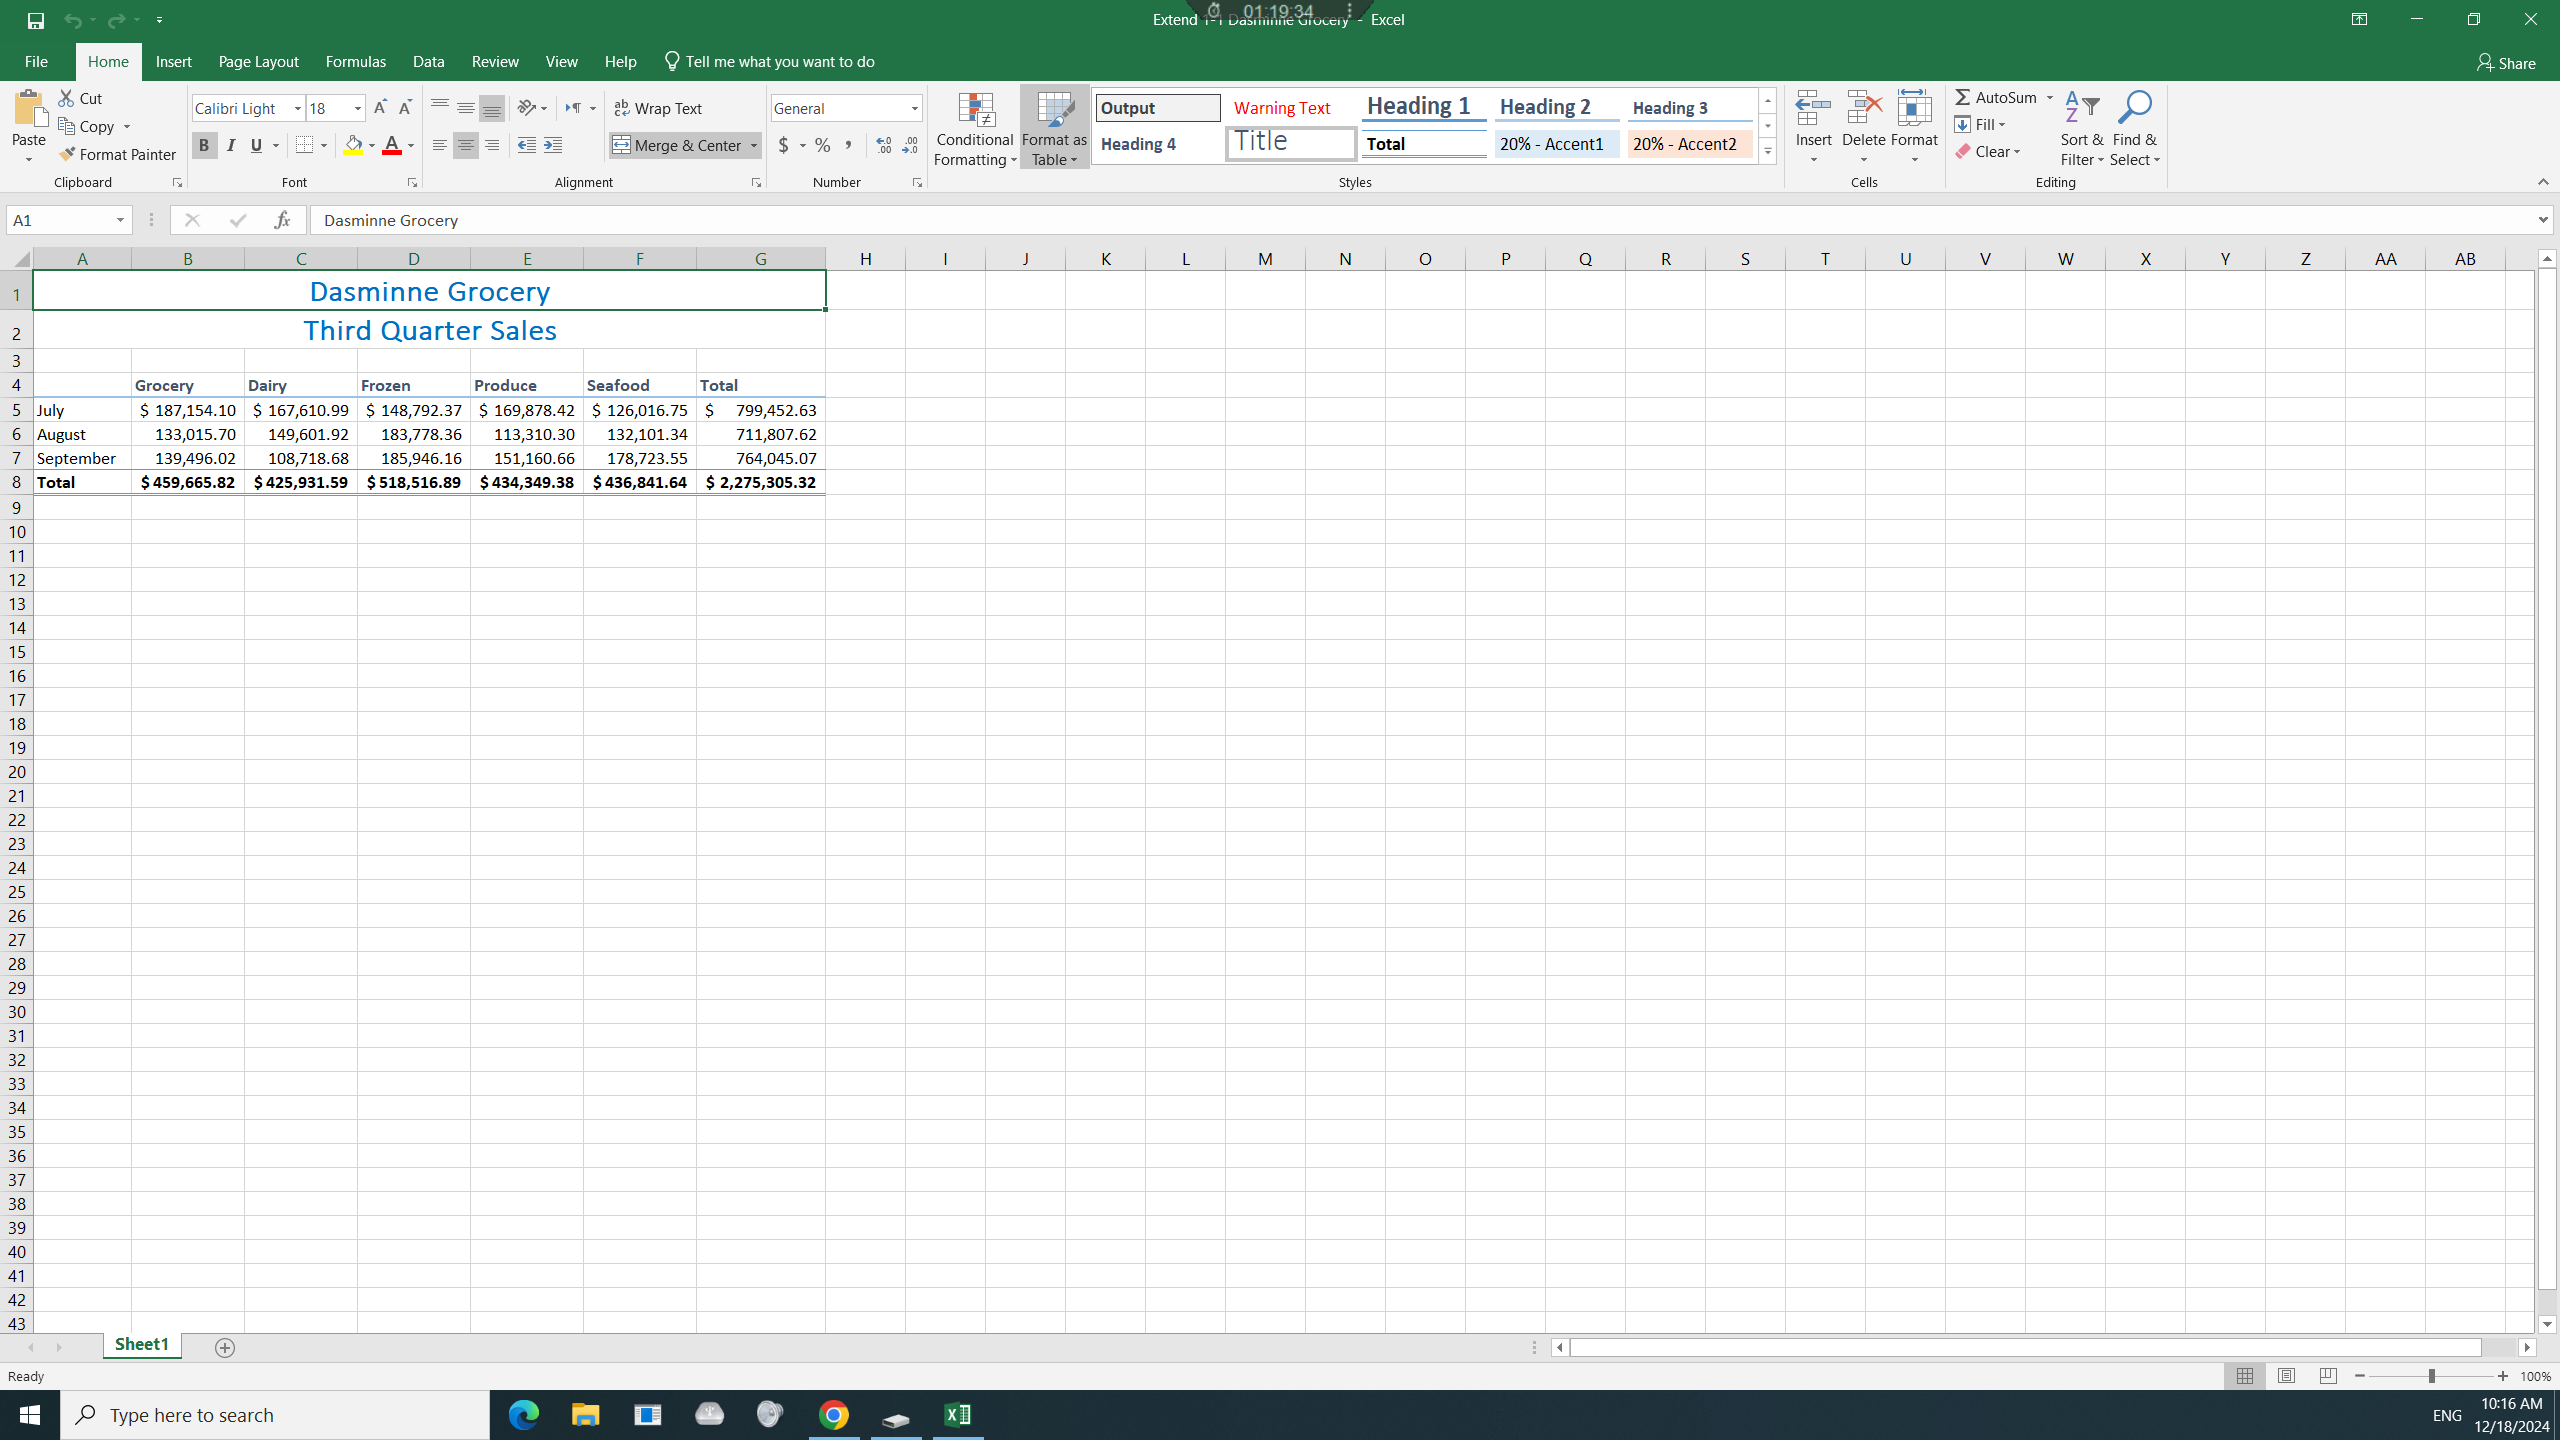The image size is (2560, 1440).
Task: Open Conditional Formatting menu
Action: pos(975,130)
